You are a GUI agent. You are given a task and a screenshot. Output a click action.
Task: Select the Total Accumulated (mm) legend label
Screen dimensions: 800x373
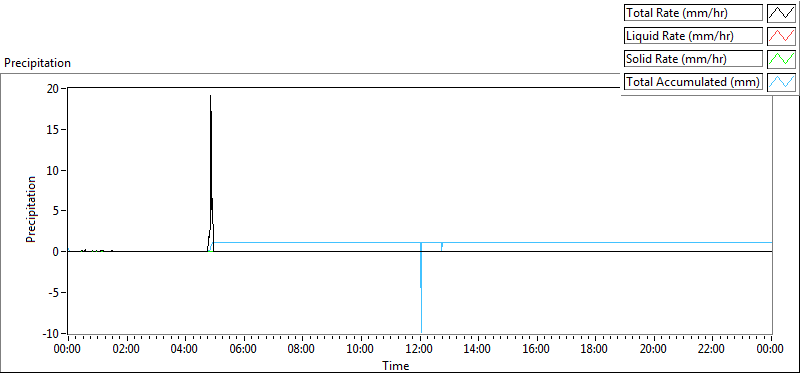pos(693,82)
